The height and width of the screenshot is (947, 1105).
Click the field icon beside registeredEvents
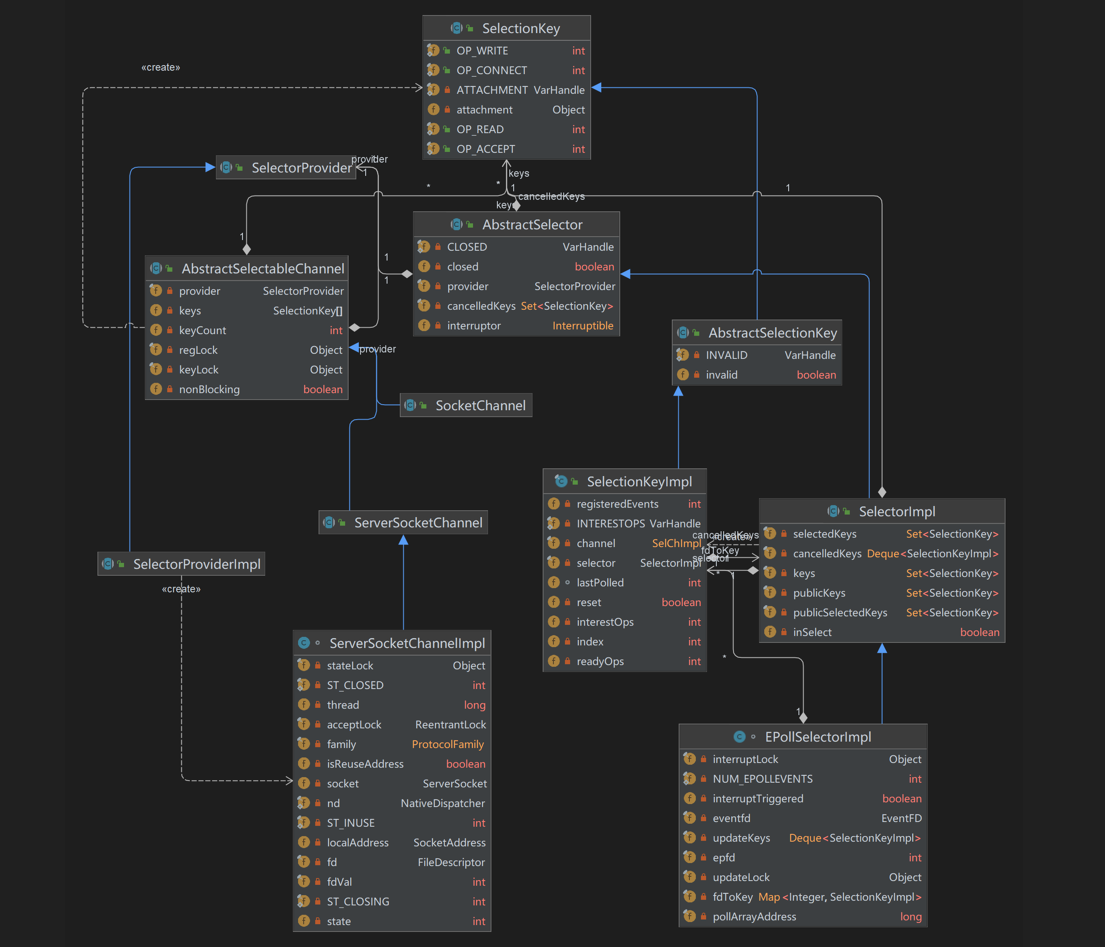554,505
